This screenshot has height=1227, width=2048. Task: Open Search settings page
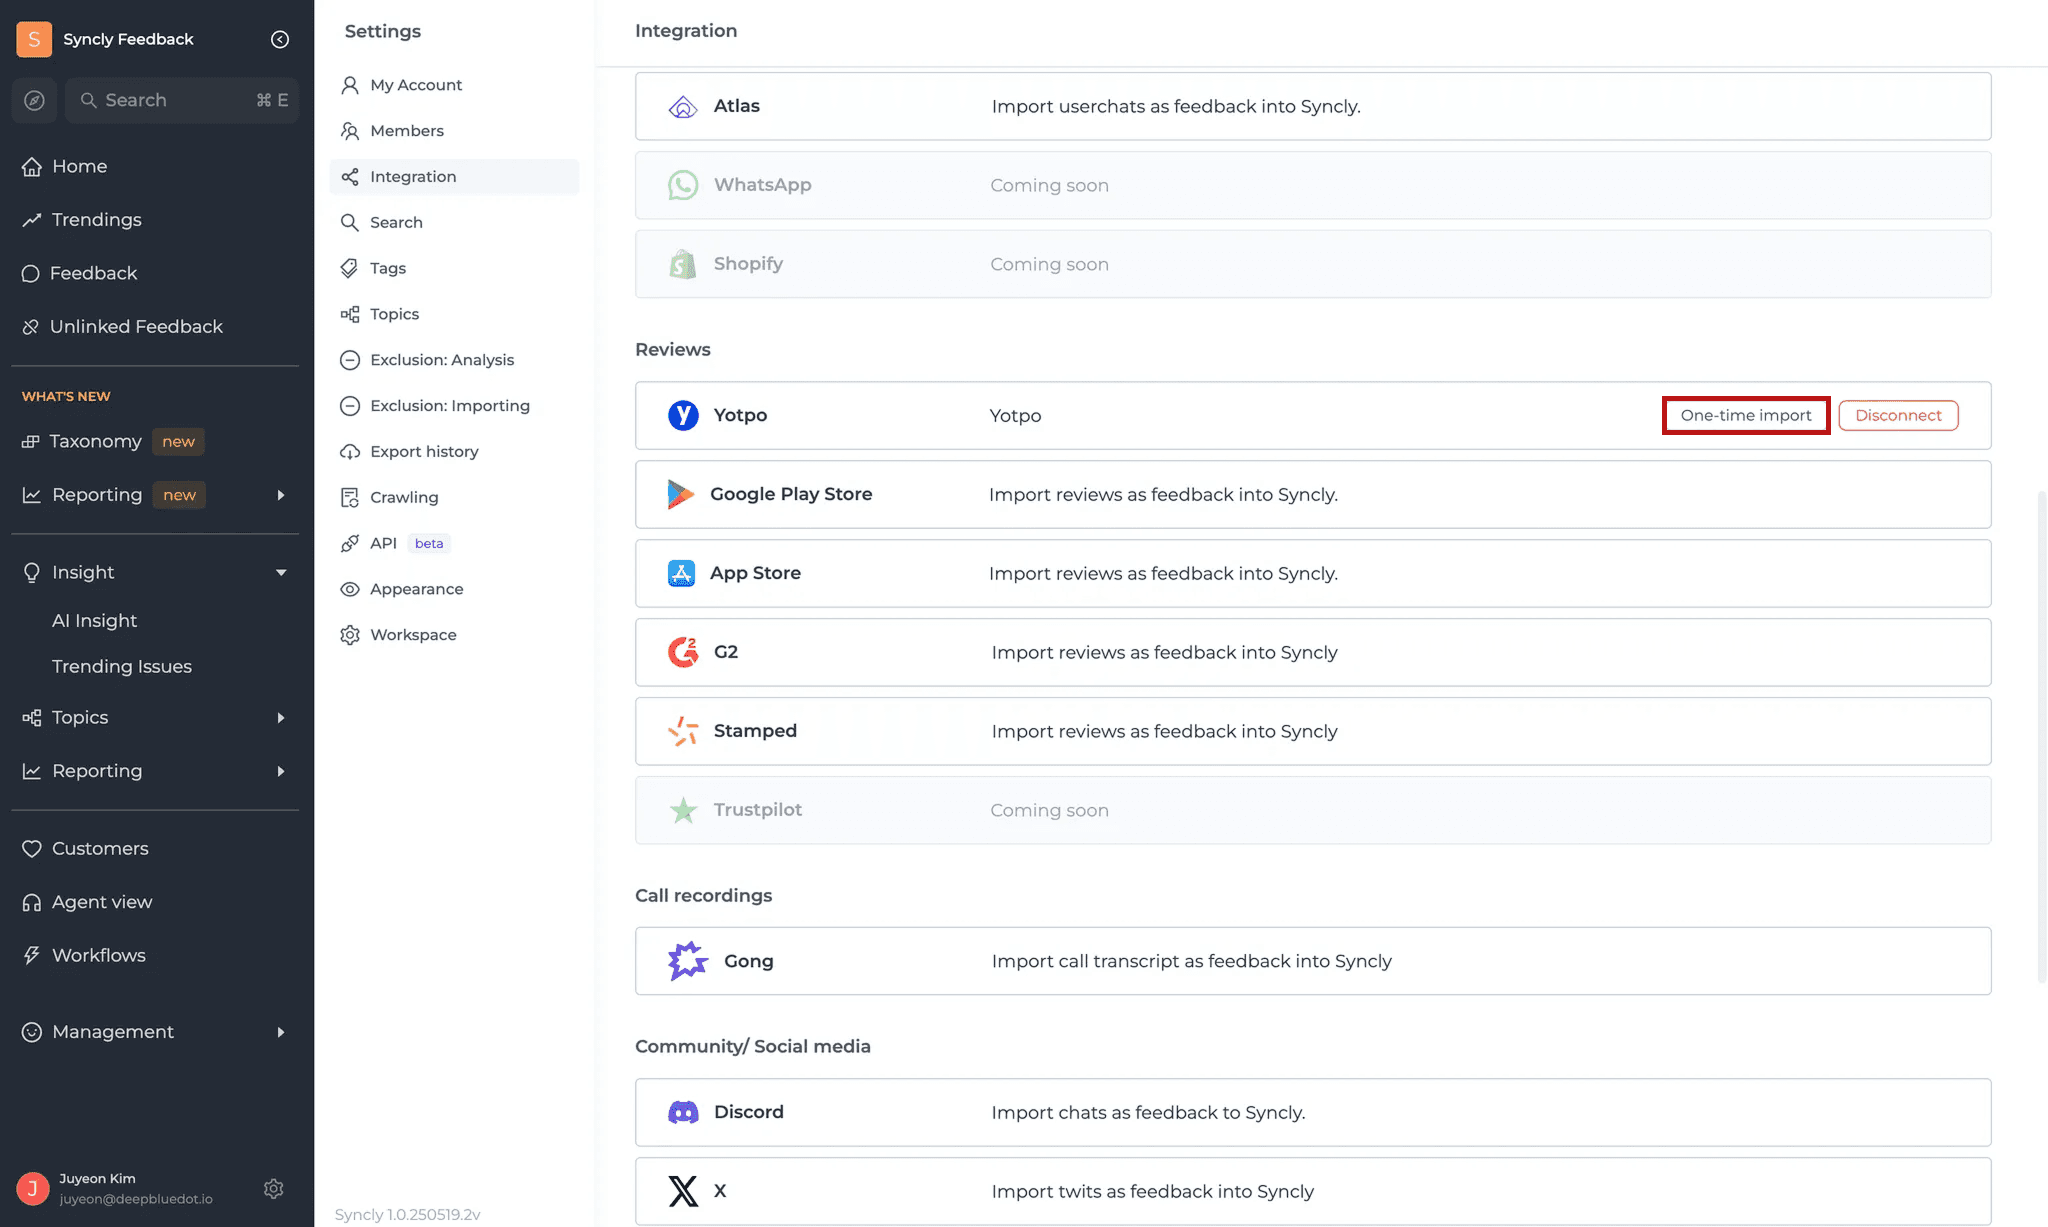point(454,223)
